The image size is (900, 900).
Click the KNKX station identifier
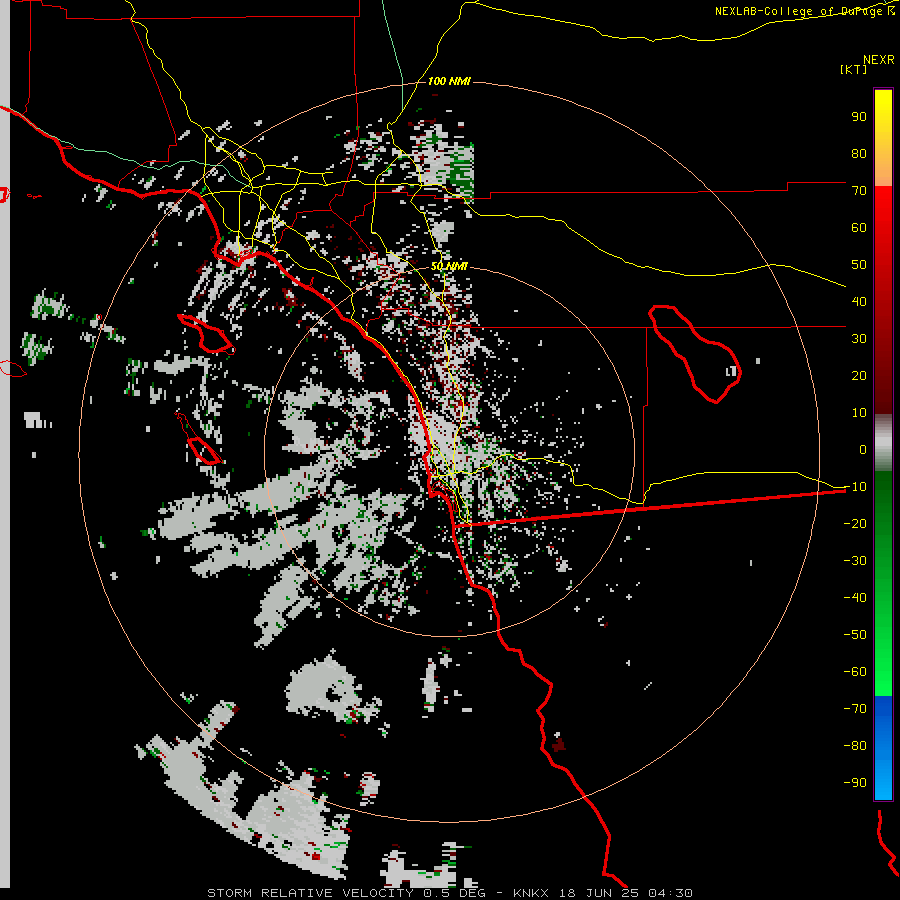(531, 893)
